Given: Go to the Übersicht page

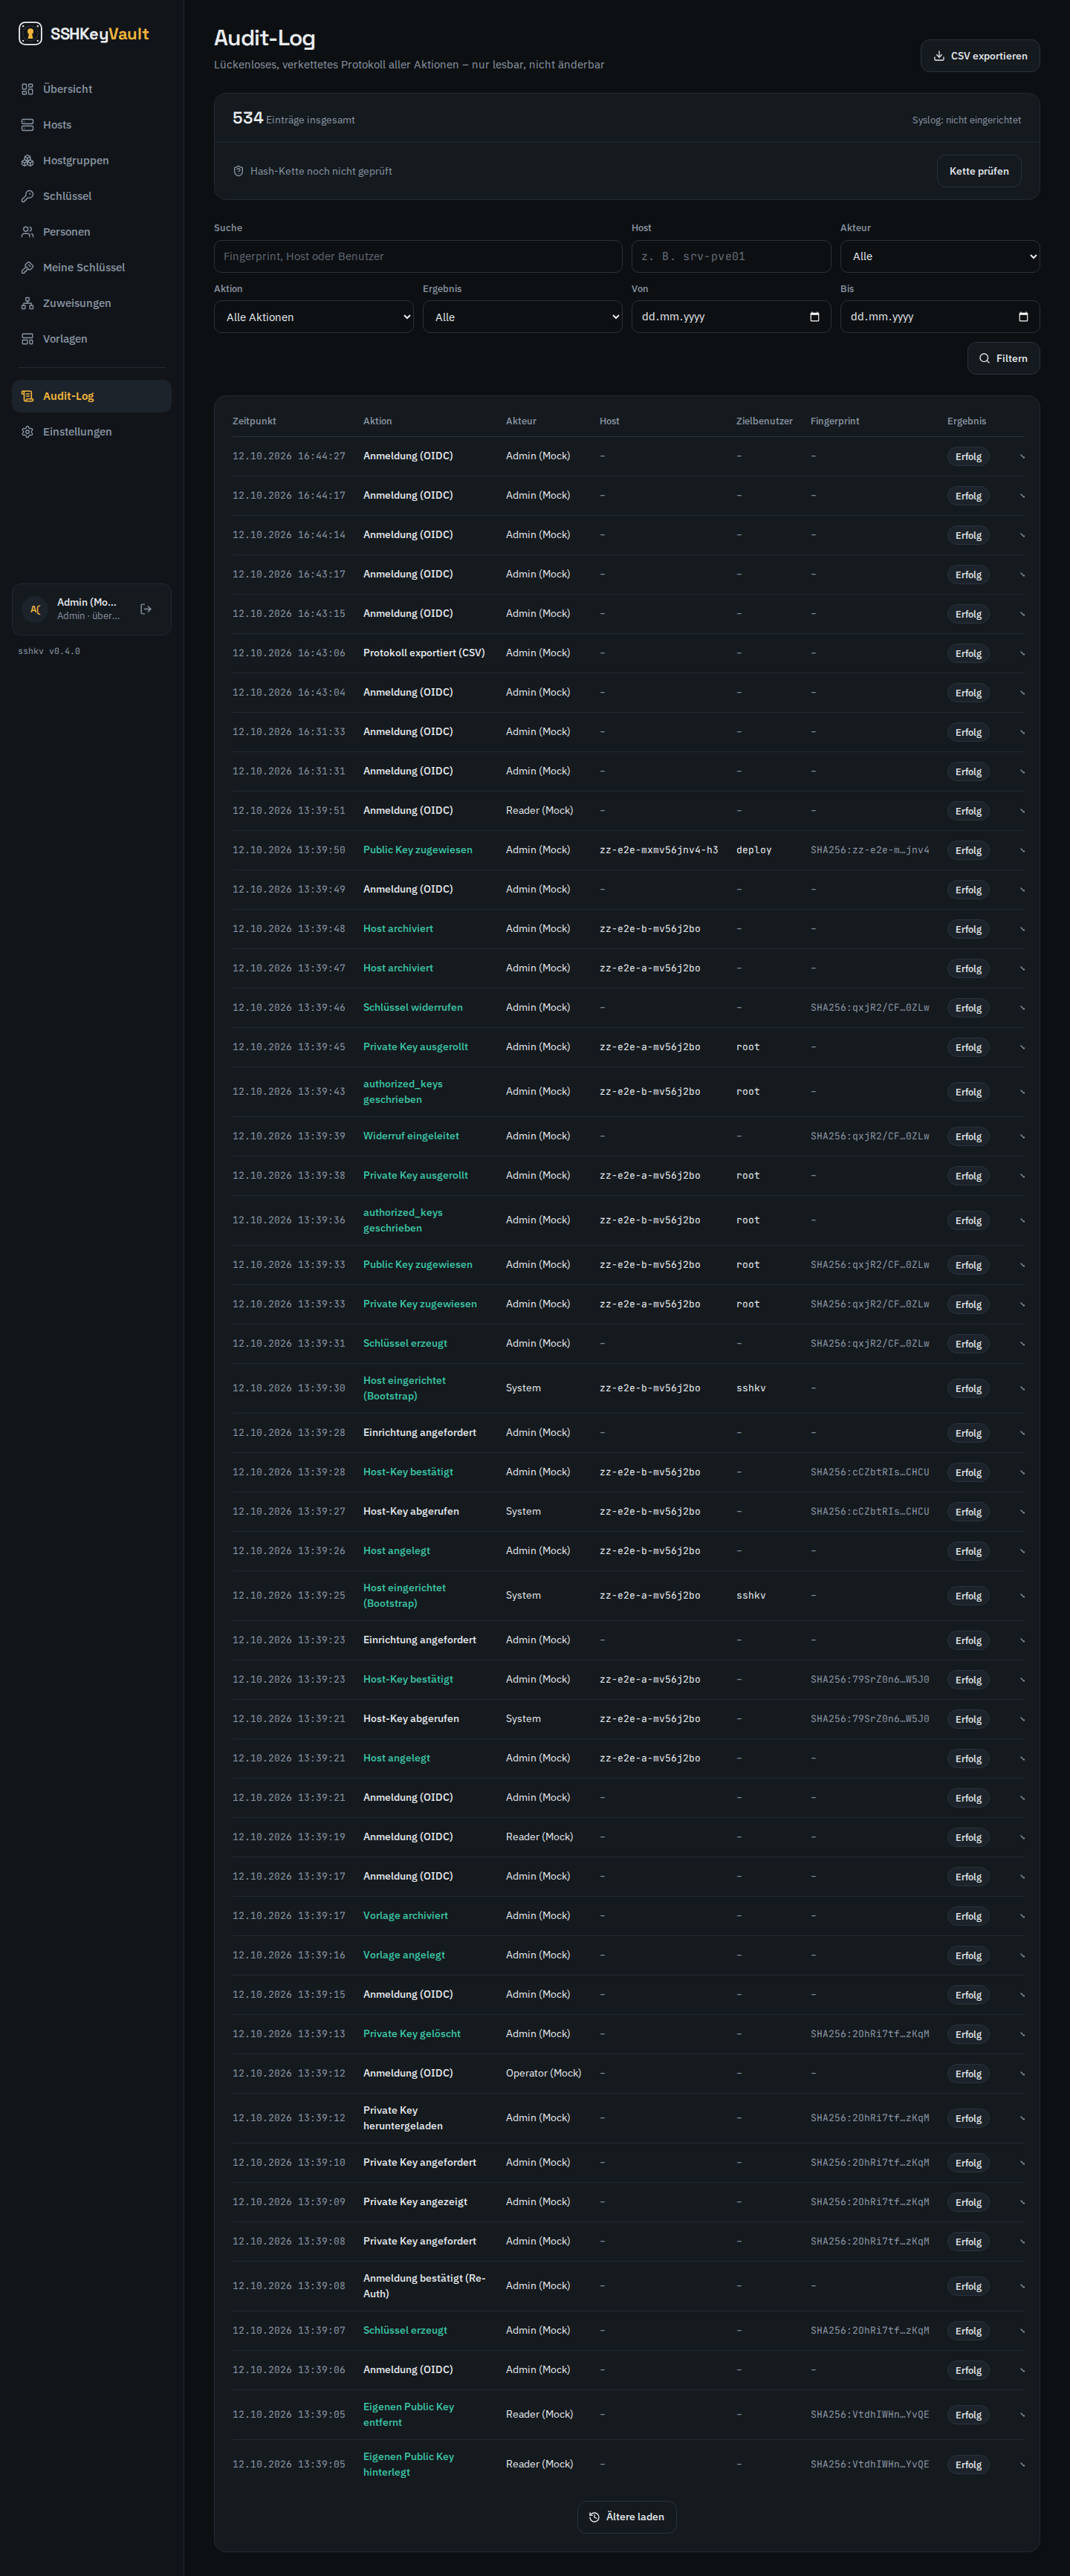Looking at the screenshot, I should point(91,89).
